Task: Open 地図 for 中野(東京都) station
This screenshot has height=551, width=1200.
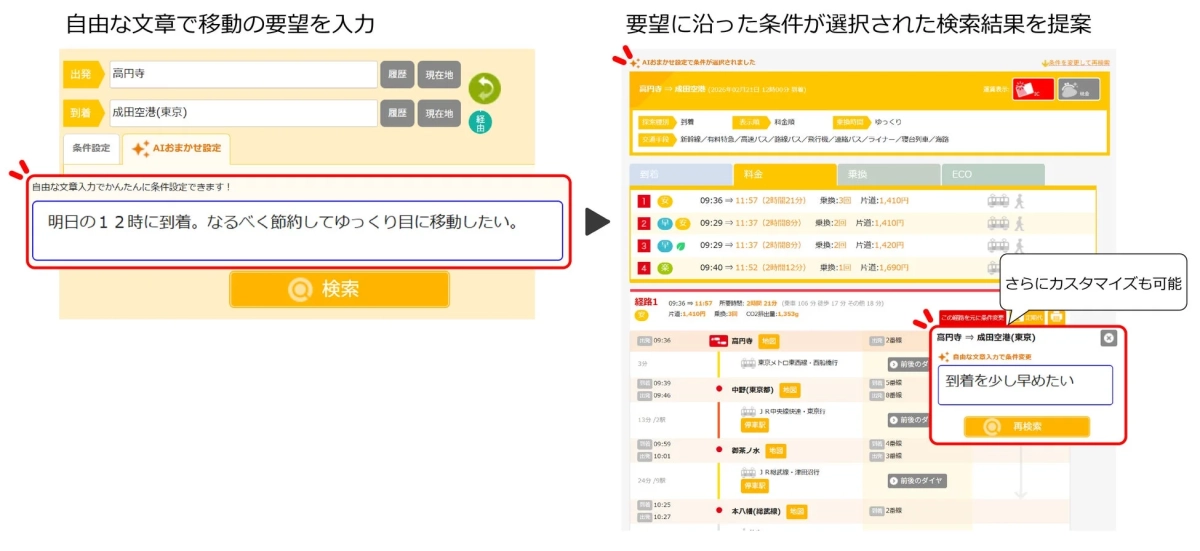Action: click(x=790, y=389)
